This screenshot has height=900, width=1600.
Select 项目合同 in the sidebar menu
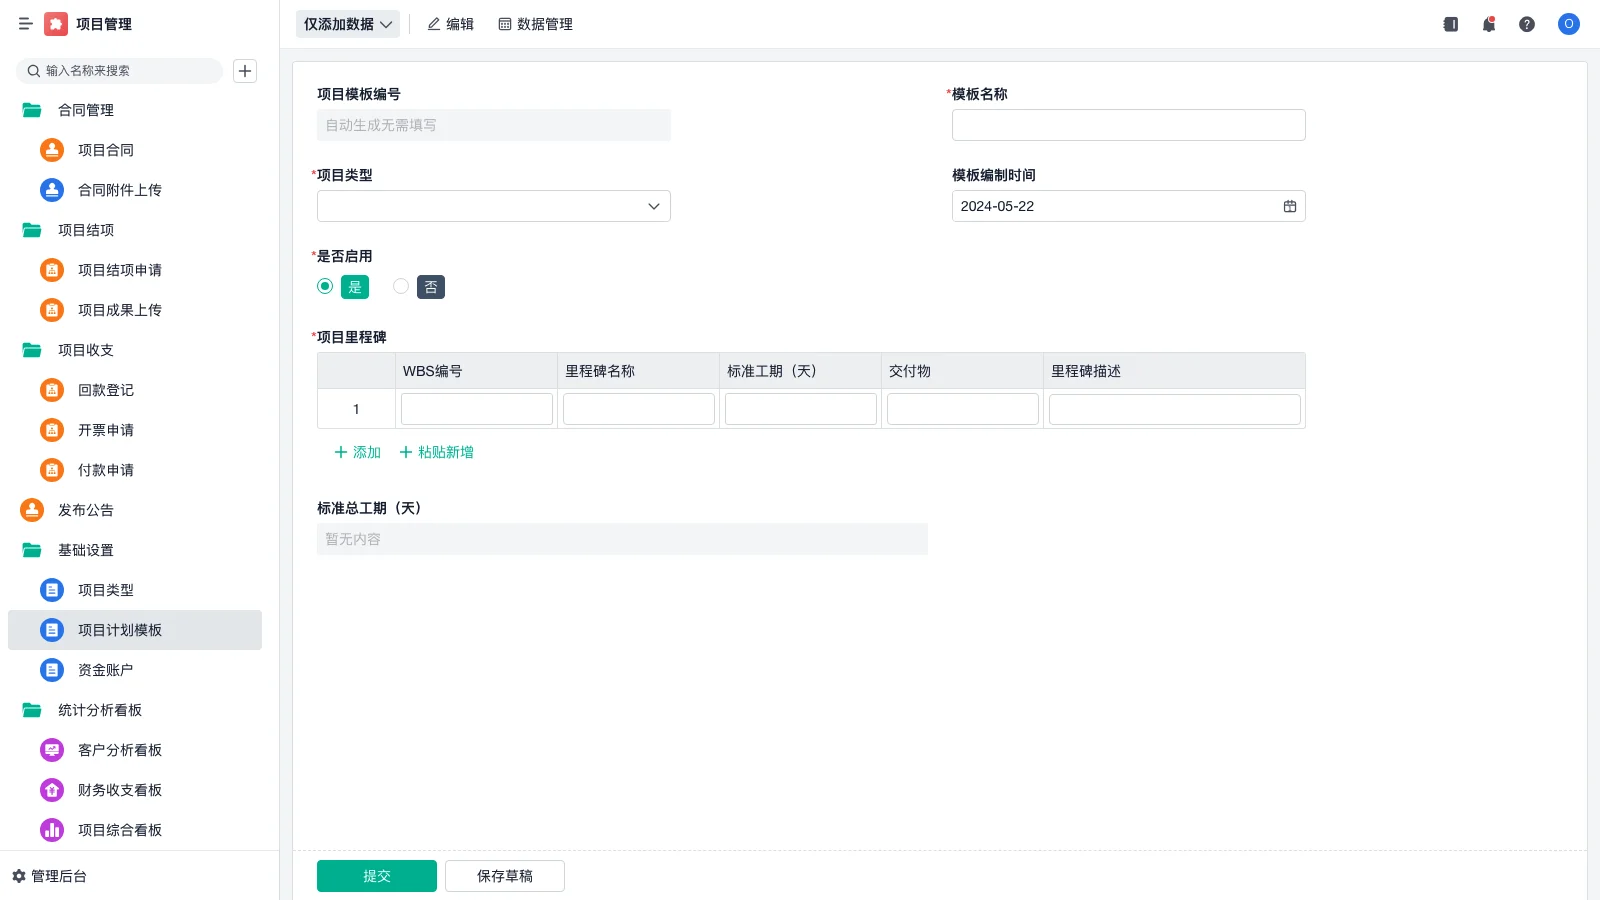point(107,150)
